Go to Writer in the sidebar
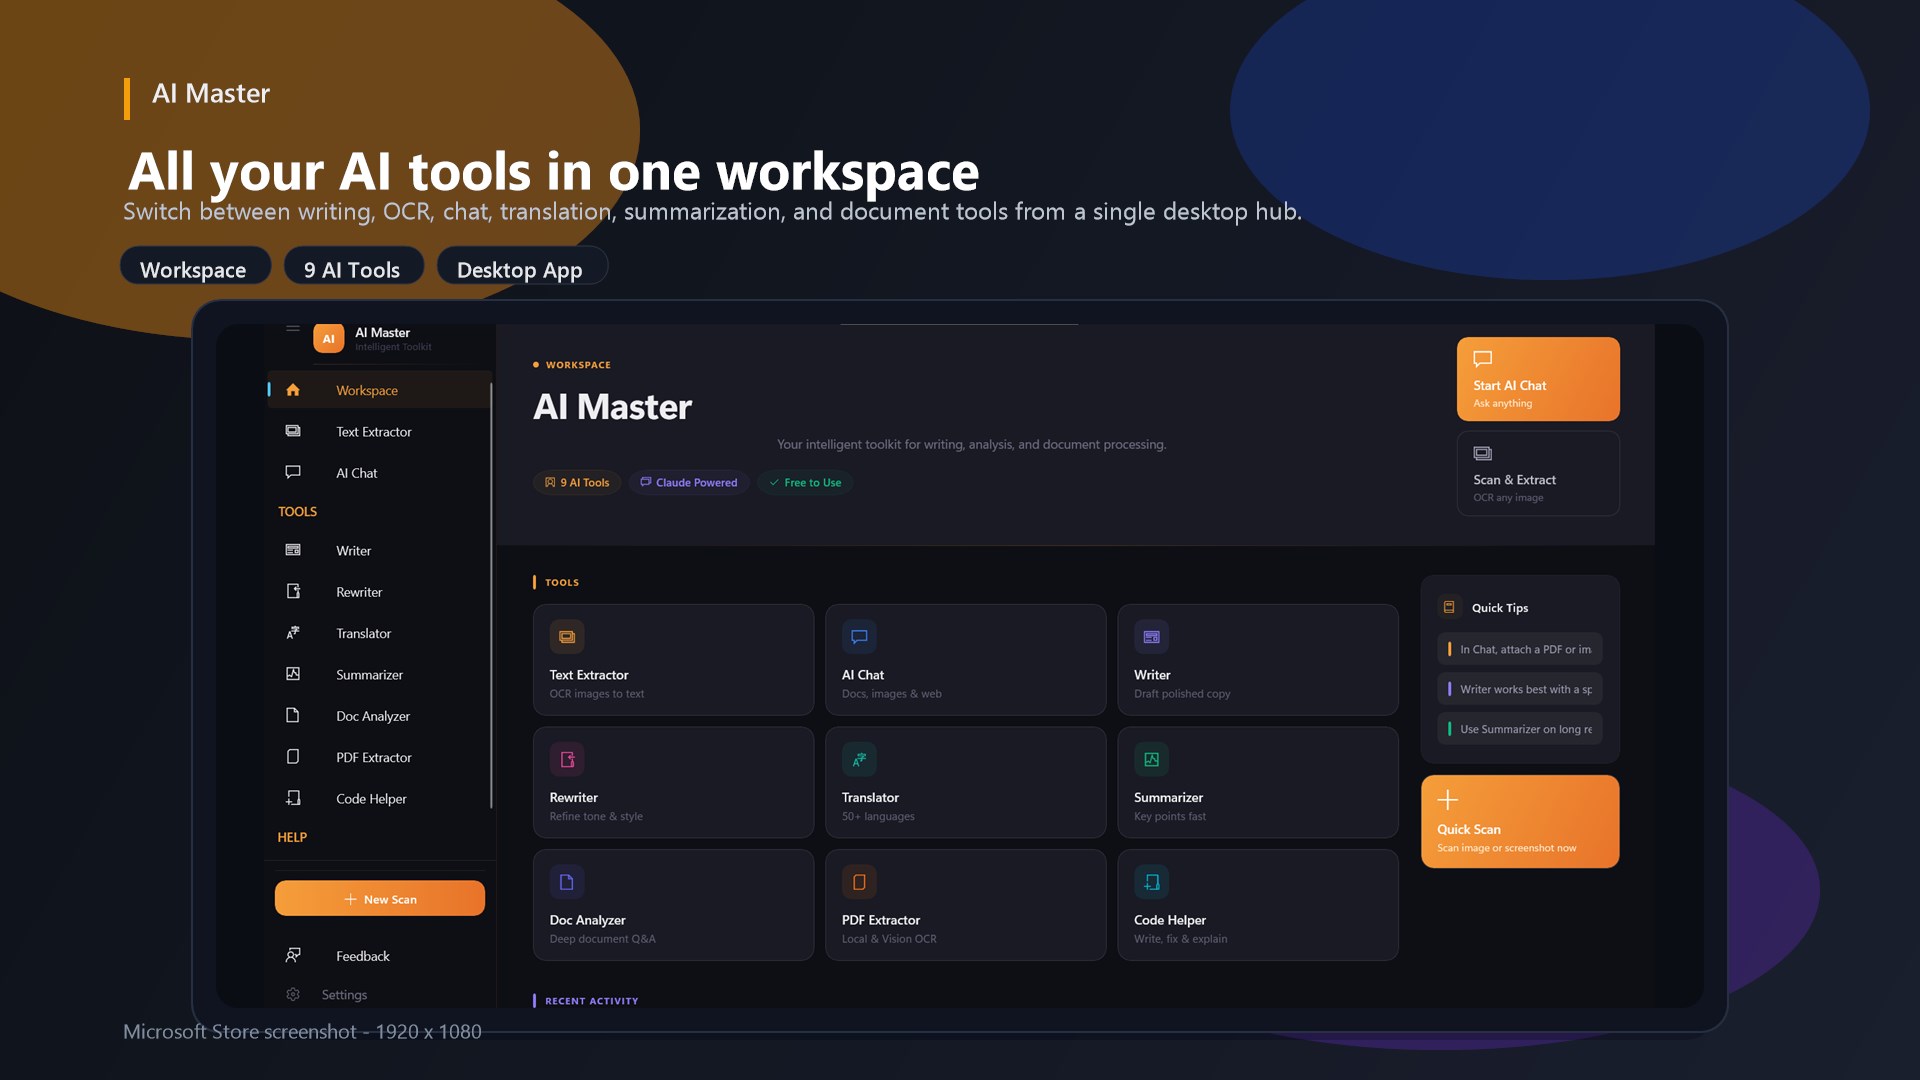1920x1080 pixels. tap(380, 550)
